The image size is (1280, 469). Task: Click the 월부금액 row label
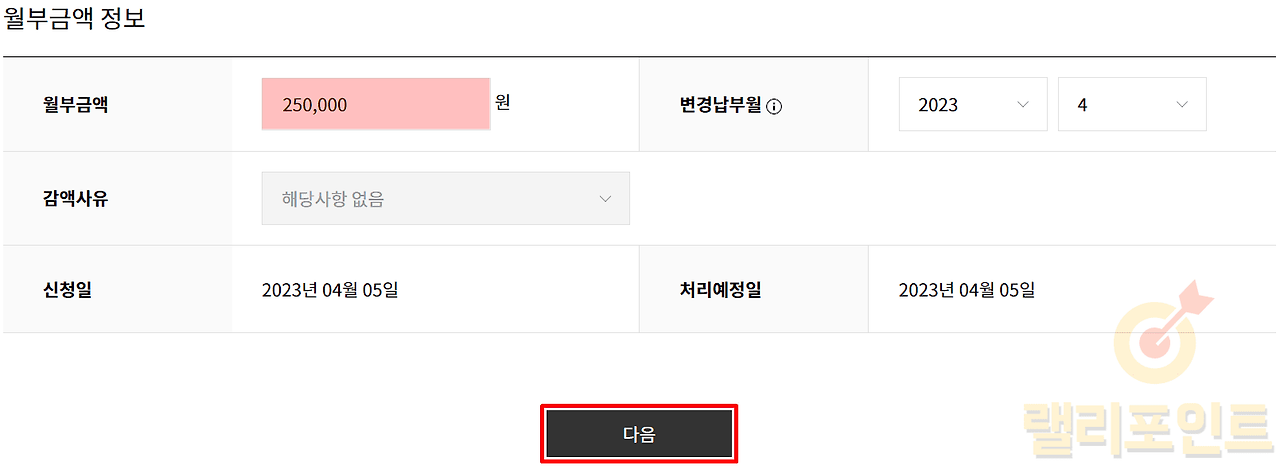pyautogui.click(x=76, y=104)
